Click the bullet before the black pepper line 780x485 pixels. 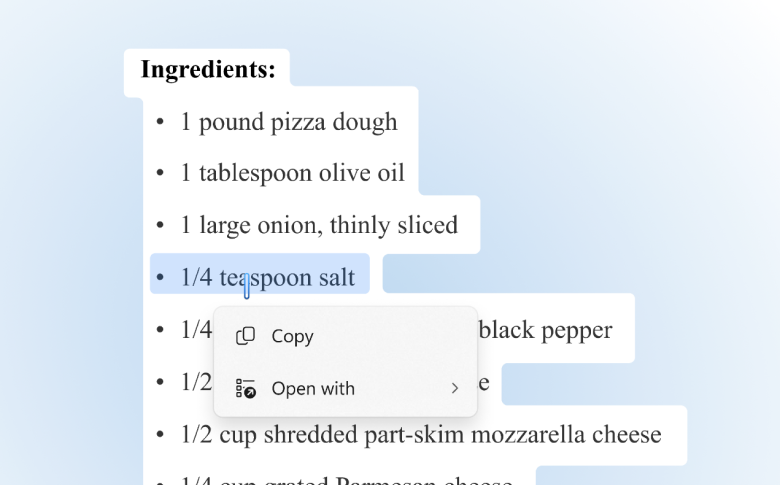pos(159,329)
